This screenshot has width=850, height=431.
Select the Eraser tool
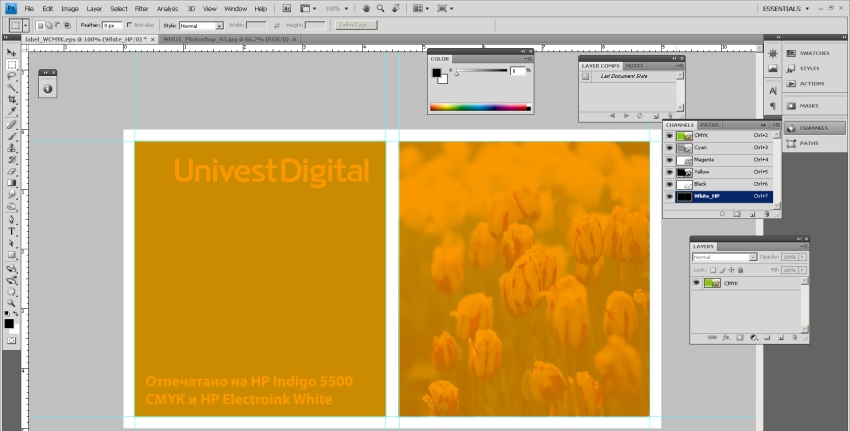(11, 171)
